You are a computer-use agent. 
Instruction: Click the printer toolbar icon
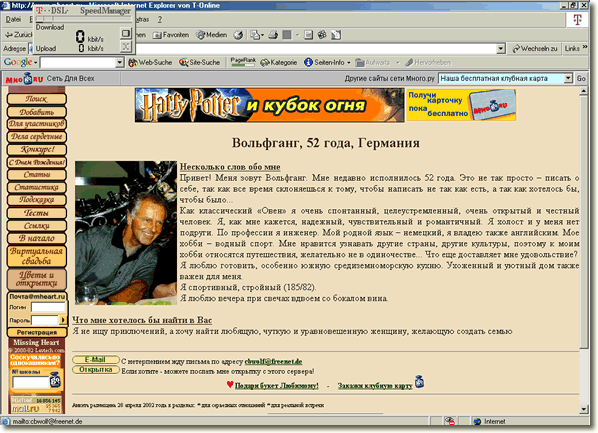click(273, 35)
